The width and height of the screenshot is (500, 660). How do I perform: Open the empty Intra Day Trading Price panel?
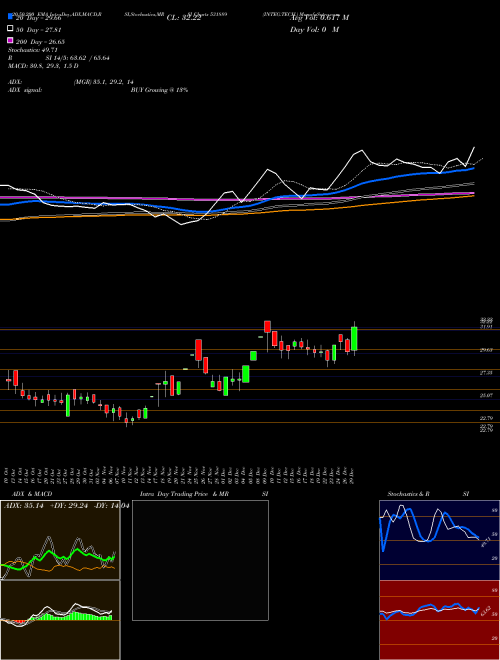(x=200, y=560)
